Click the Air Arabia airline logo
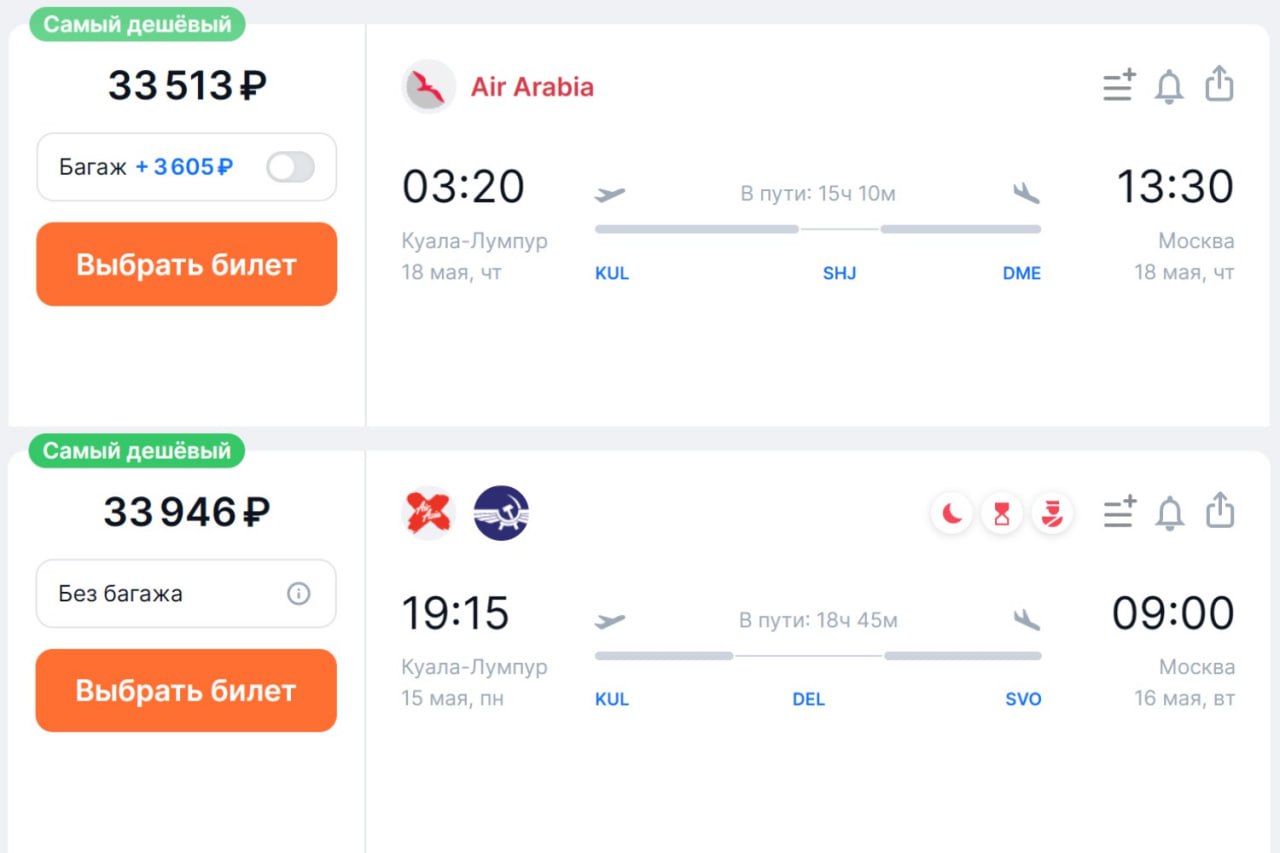 [x=428, y=87]
